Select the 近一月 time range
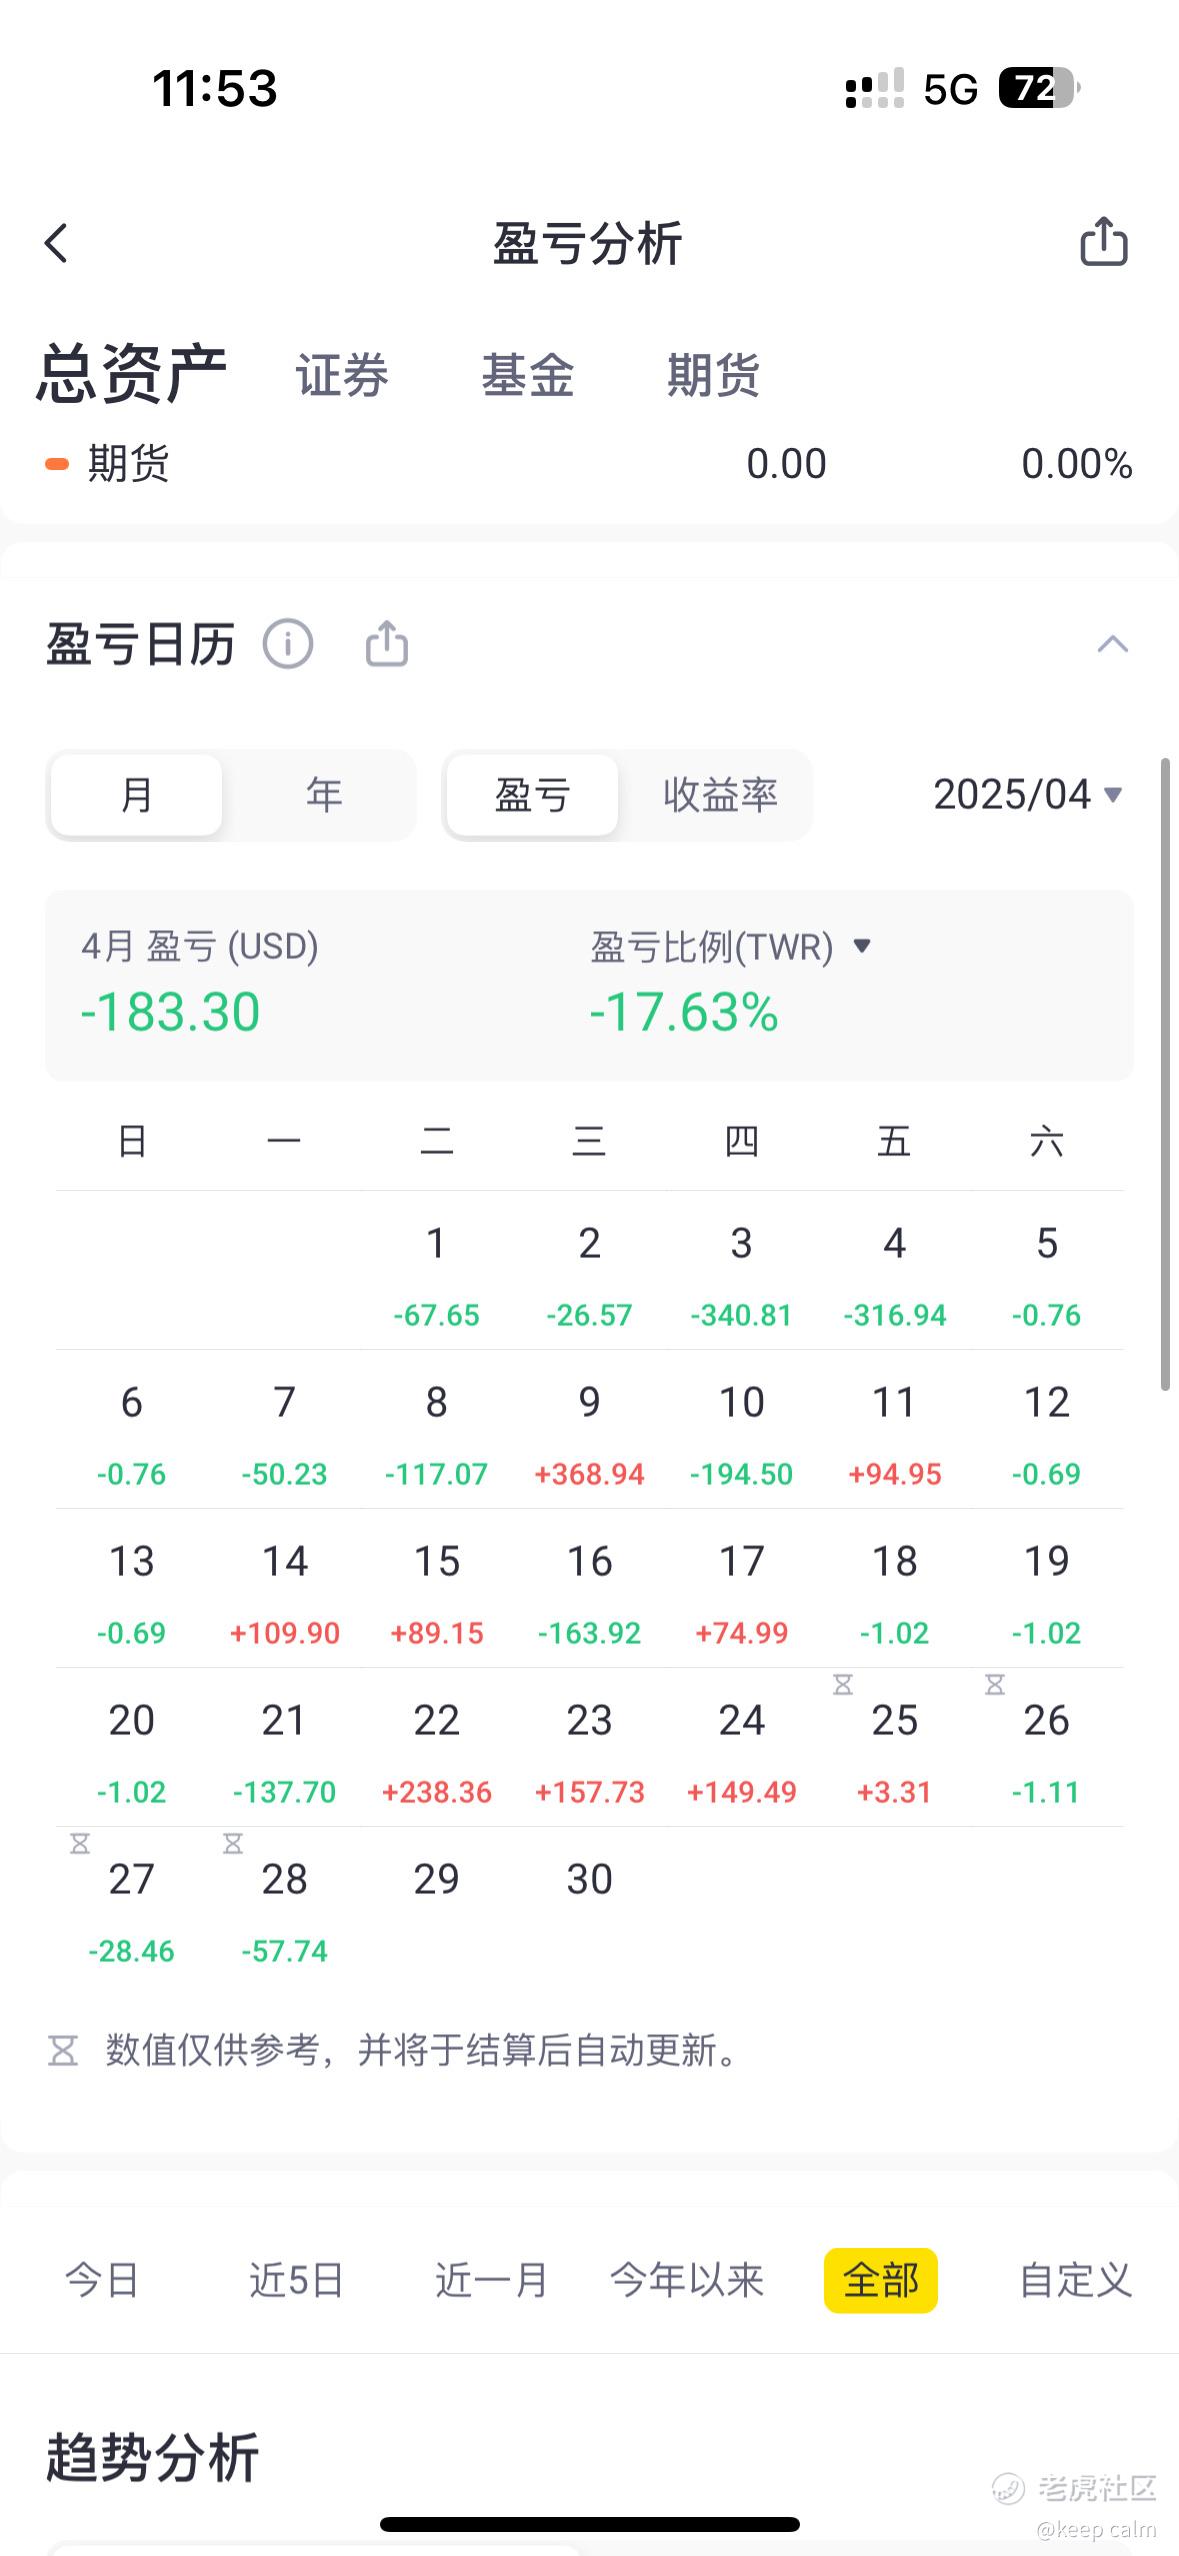This screenshot has height=2556, width=1179. pos(491,2280)
